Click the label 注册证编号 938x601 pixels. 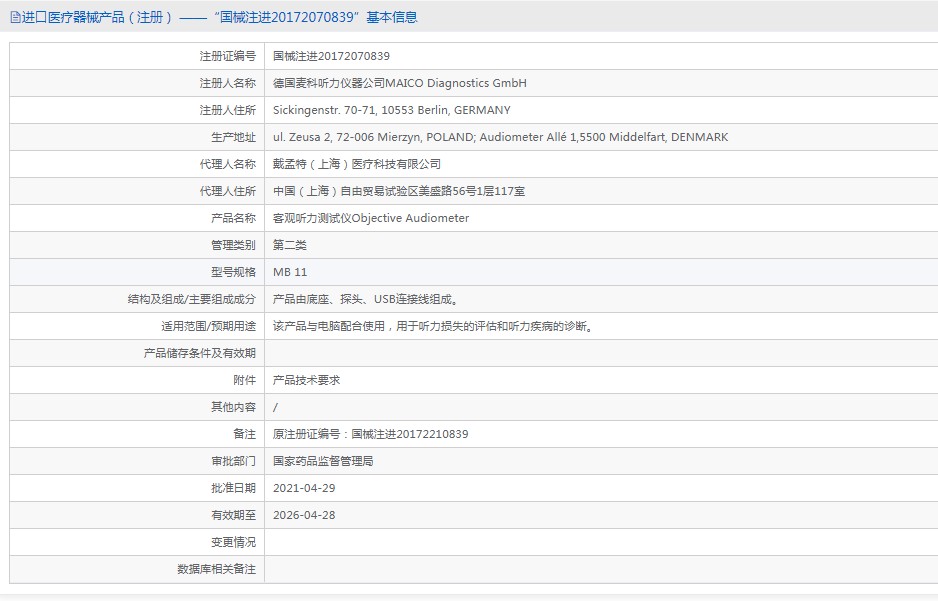(x=227, y=56)
